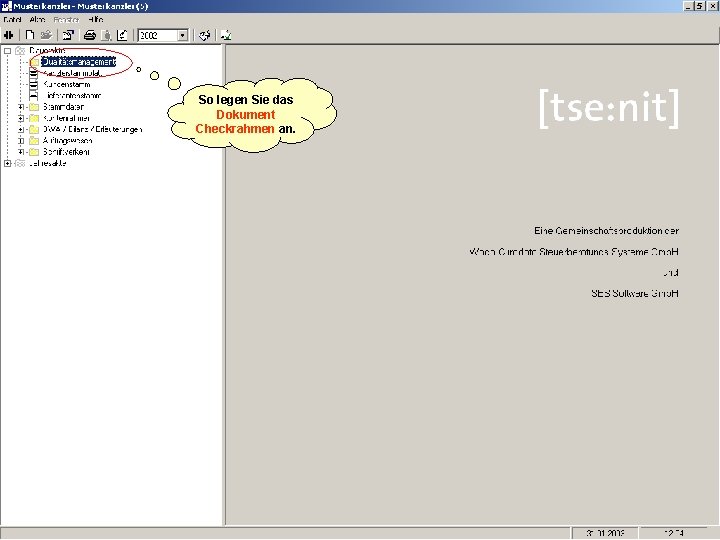Click the Schriftverkehr folder icon
The width and height of the screenshot is (720, 540).
point(34,152)
